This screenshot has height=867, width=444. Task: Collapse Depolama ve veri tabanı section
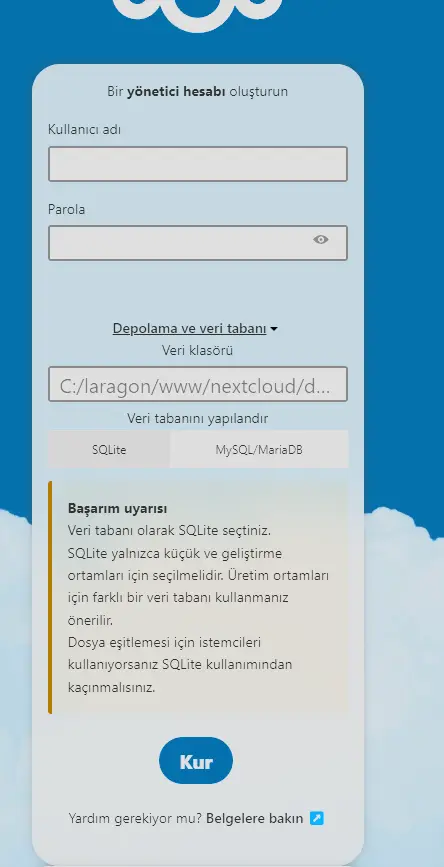pyautogui.click(x=195, y=328)
